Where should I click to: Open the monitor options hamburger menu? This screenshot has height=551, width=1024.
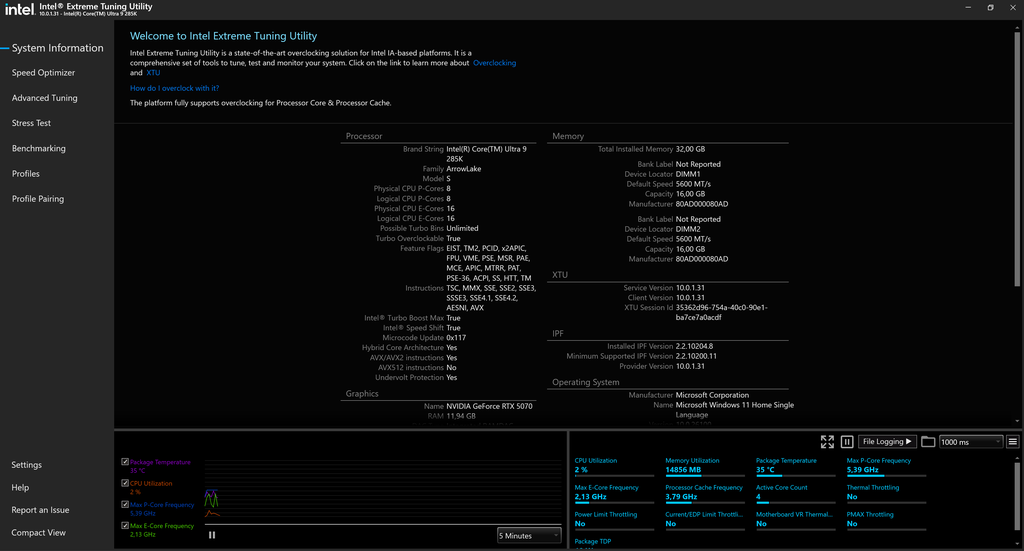tap(1012, 442)
